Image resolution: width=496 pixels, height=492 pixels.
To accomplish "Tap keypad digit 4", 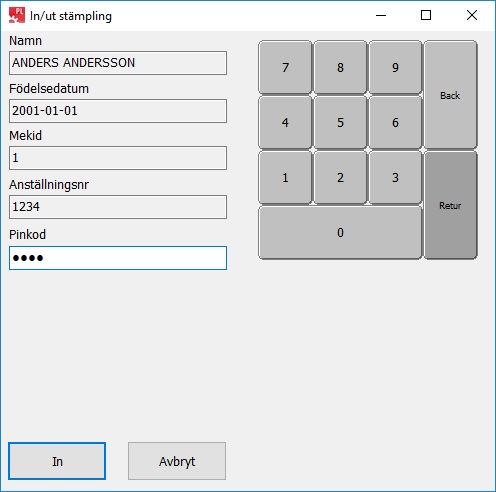I will [285, 122].
